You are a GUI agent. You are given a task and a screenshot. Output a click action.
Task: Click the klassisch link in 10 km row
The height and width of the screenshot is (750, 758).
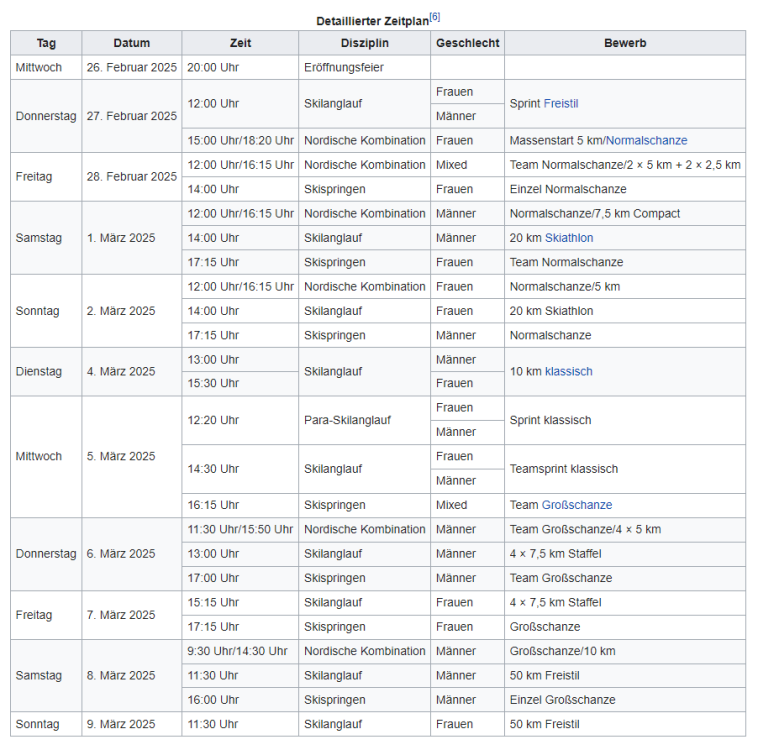pos(568,372)
